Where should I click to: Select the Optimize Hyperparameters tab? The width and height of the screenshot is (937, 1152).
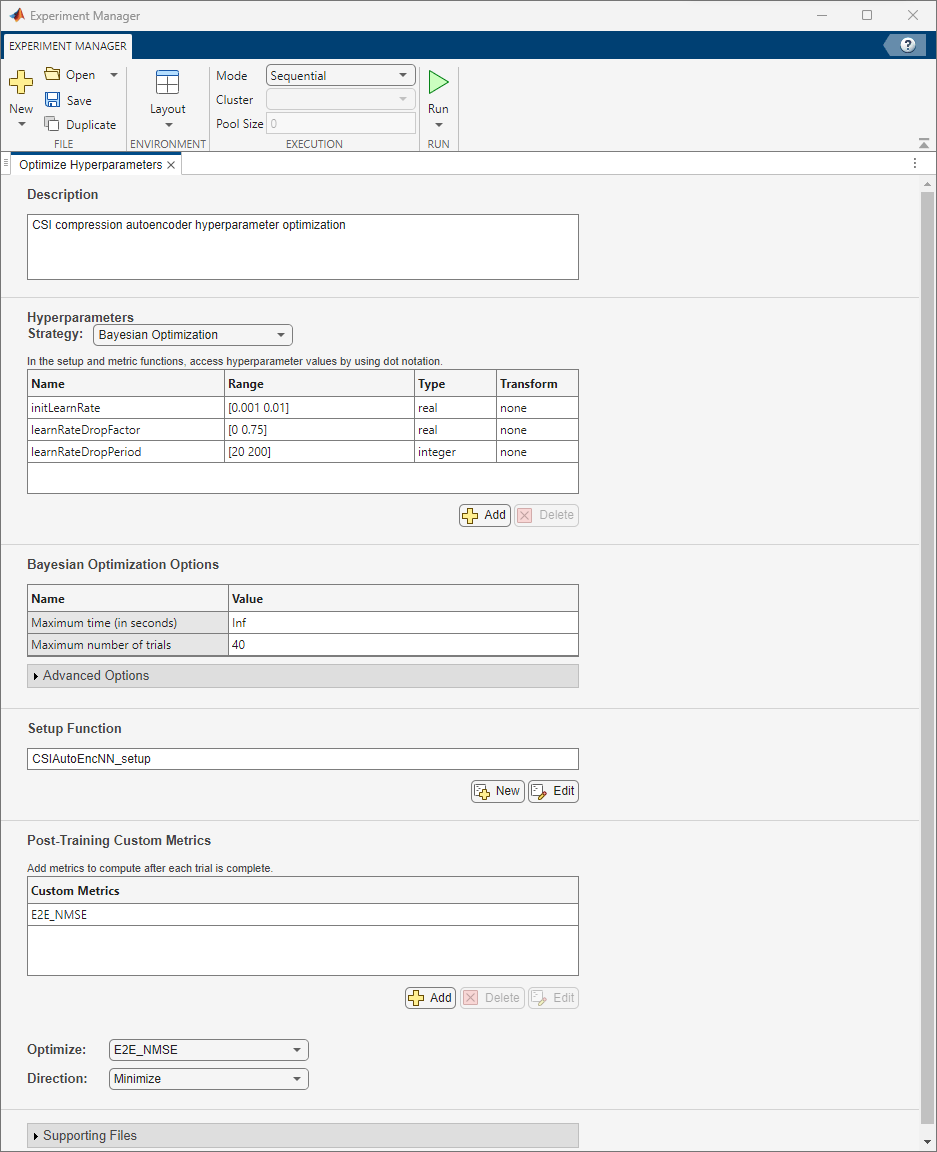click(x=89, y=164)
